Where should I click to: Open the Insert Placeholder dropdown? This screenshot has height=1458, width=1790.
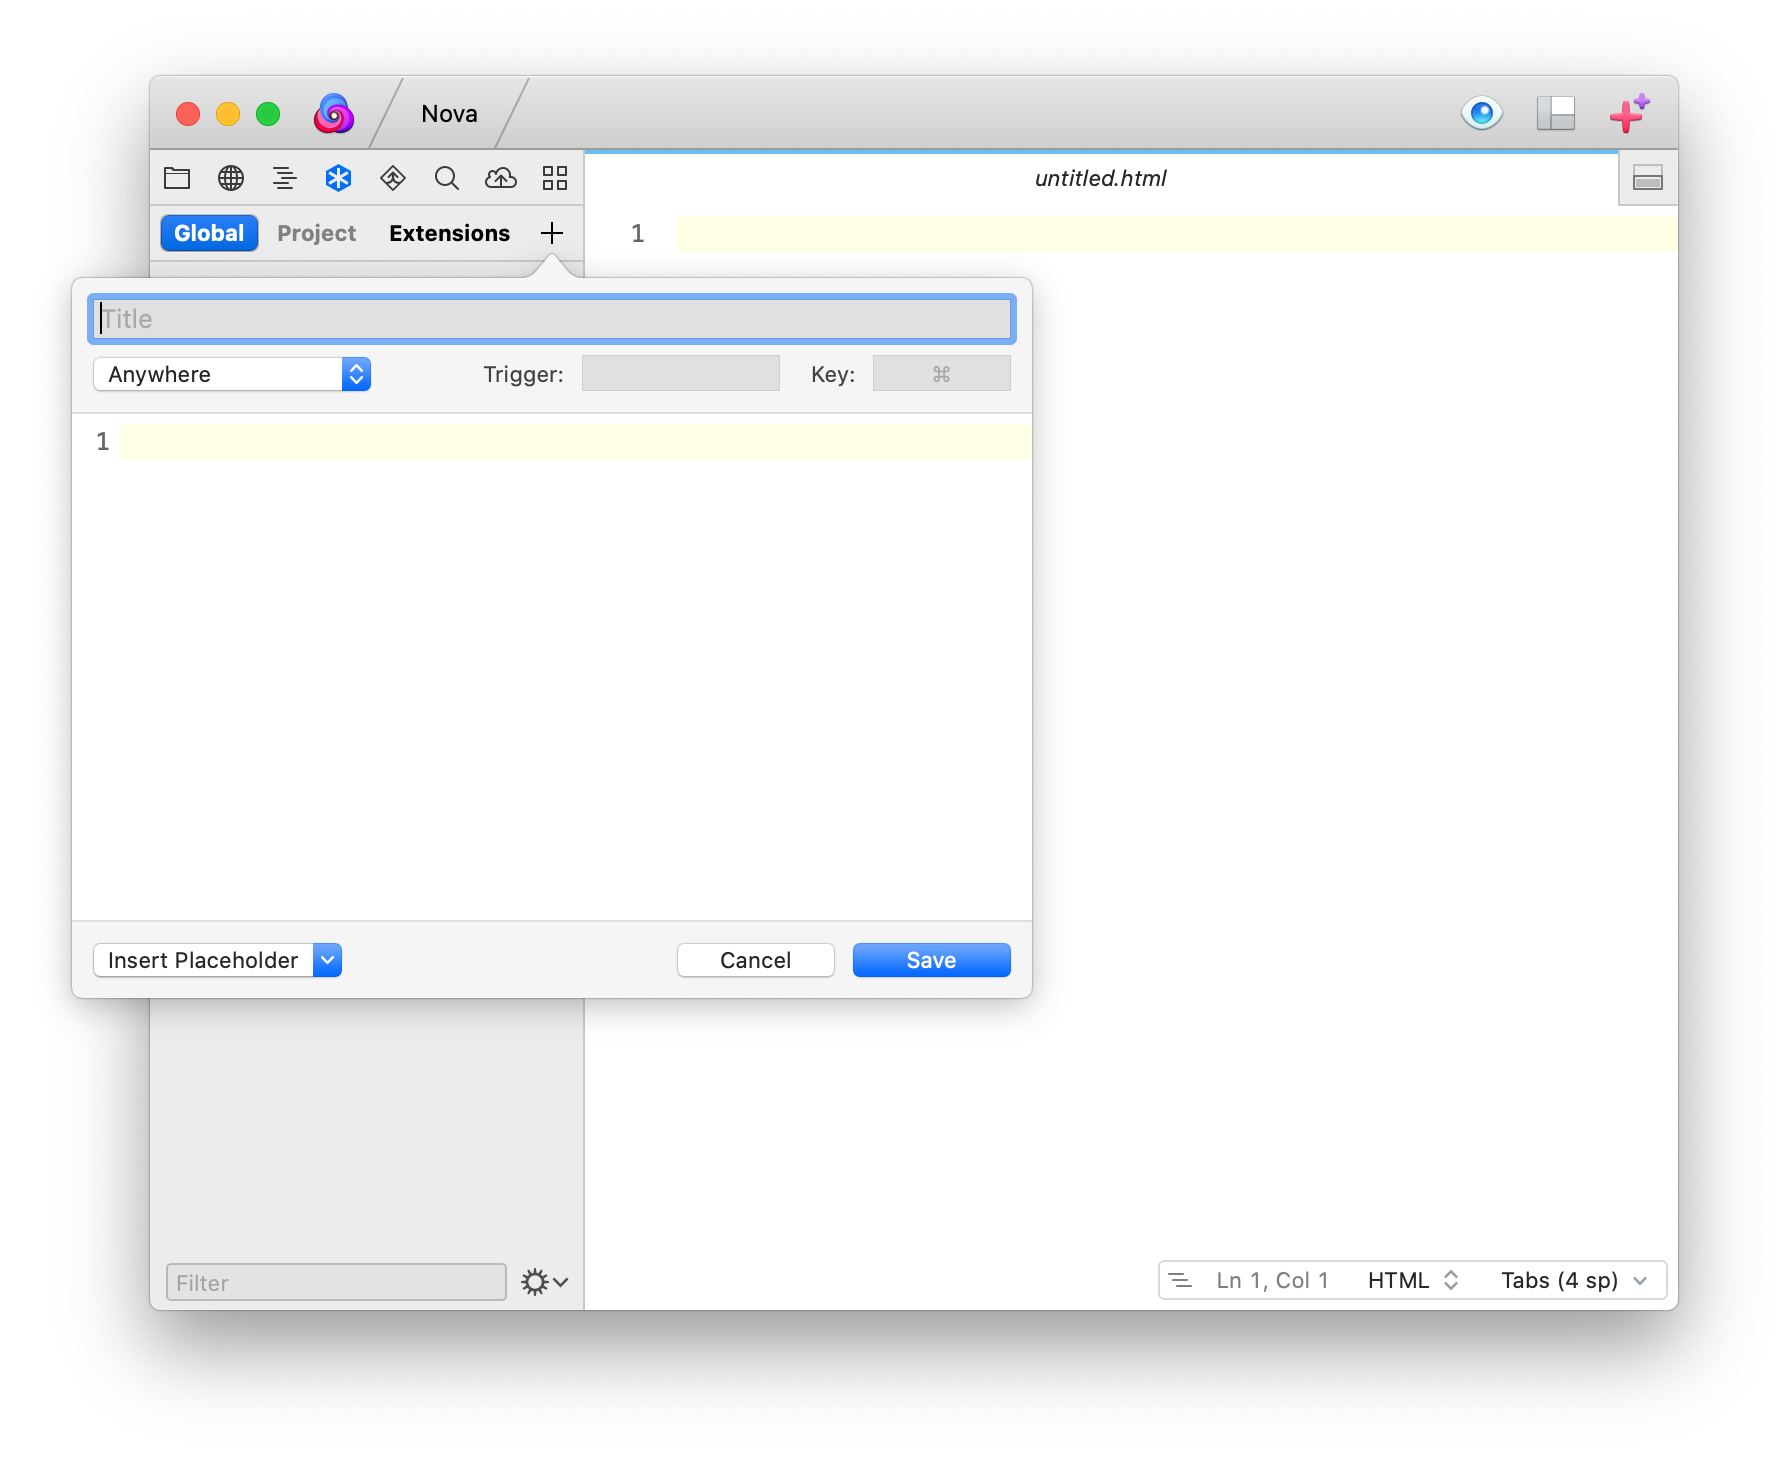217,960
